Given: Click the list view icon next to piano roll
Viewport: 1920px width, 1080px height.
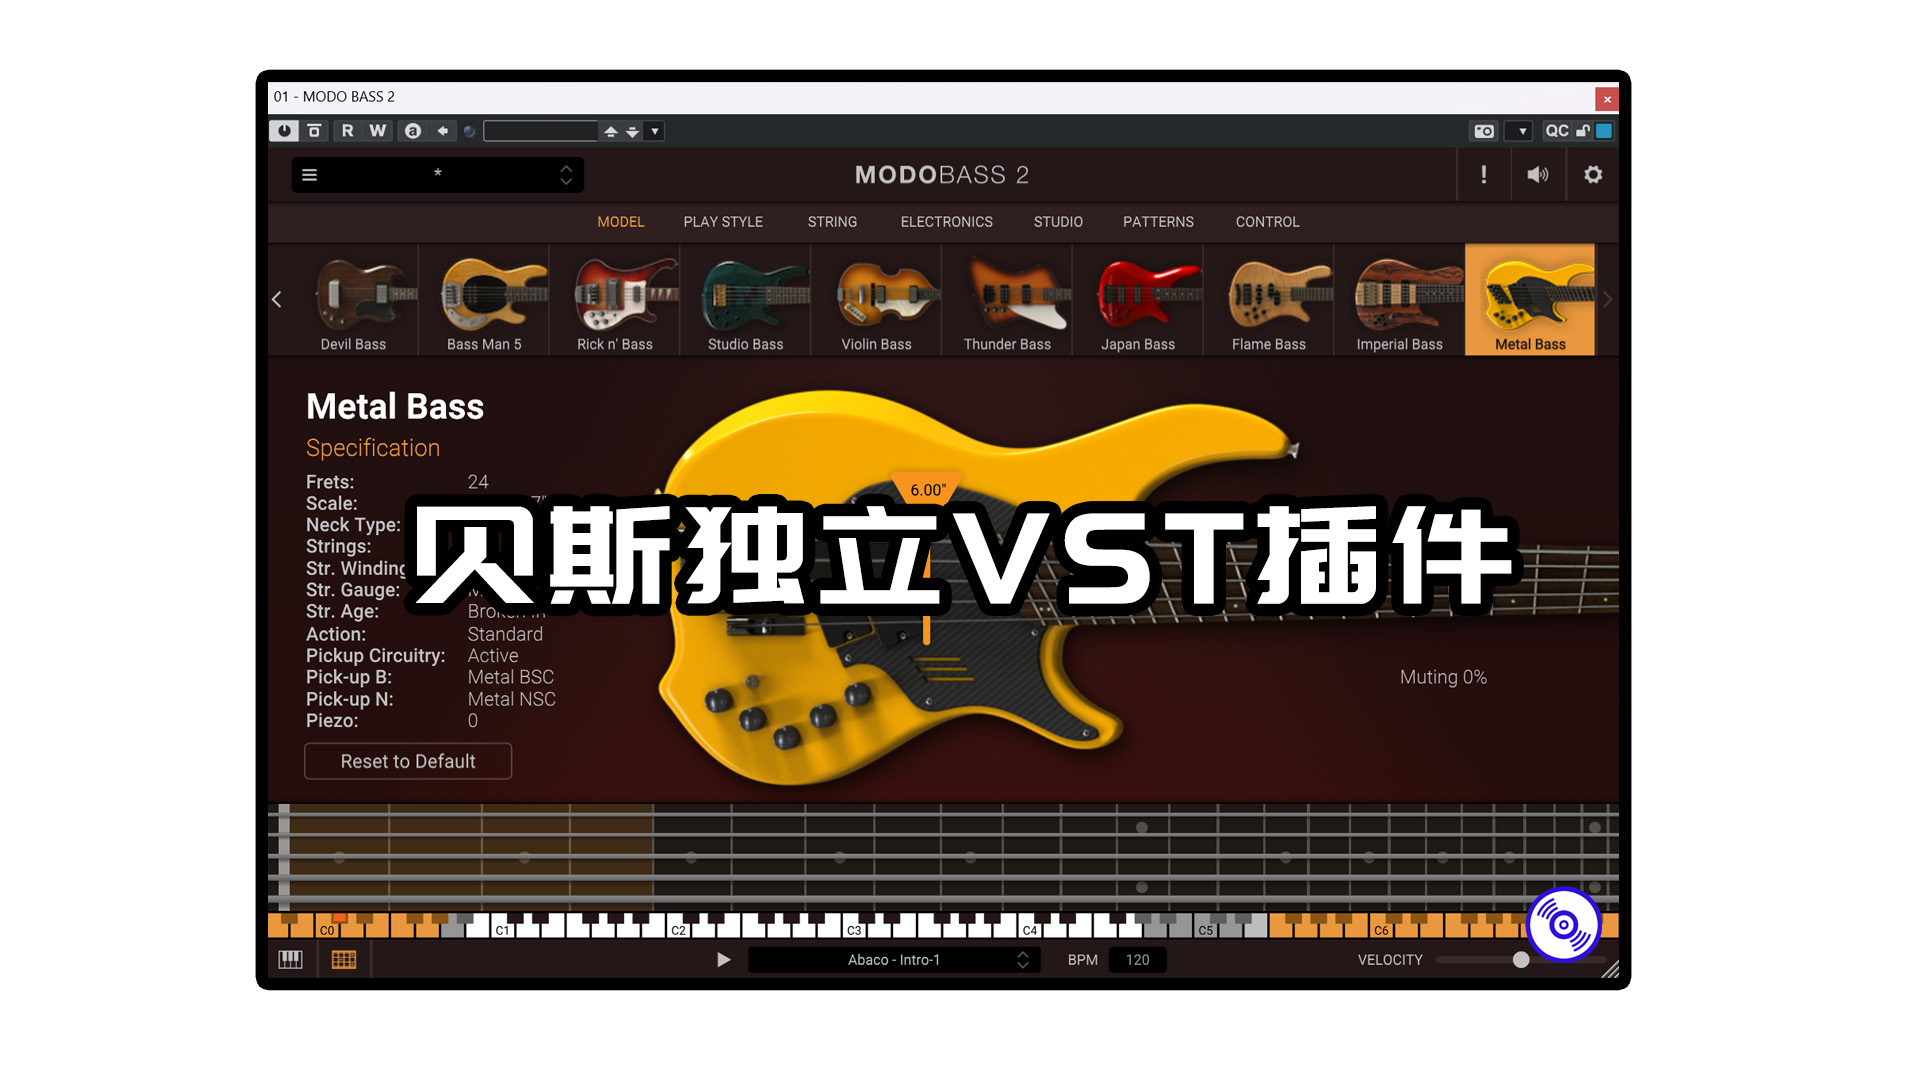Looking at the screenshot, I should 344,960.
